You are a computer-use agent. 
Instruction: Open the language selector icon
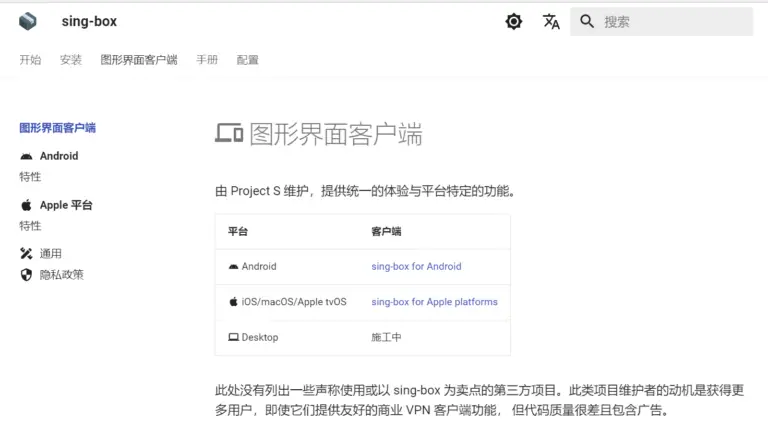(x=551, y=21)
